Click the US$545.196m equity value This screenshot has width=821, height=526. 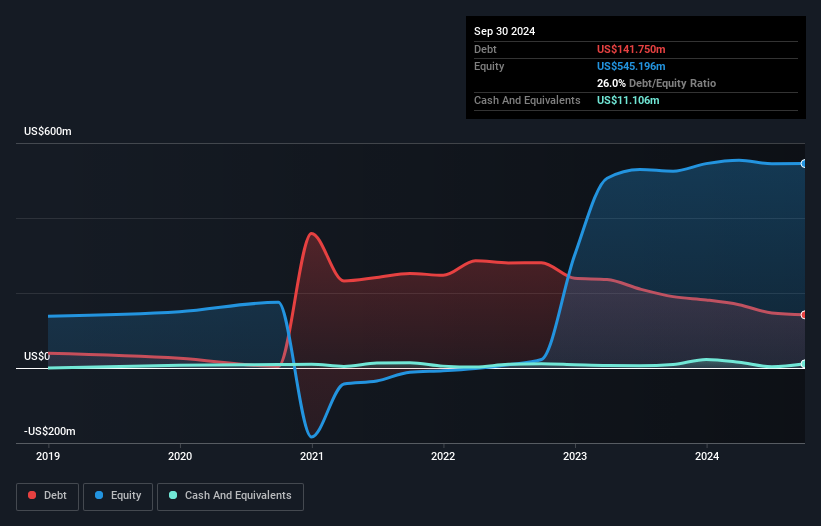click(631, 66)
